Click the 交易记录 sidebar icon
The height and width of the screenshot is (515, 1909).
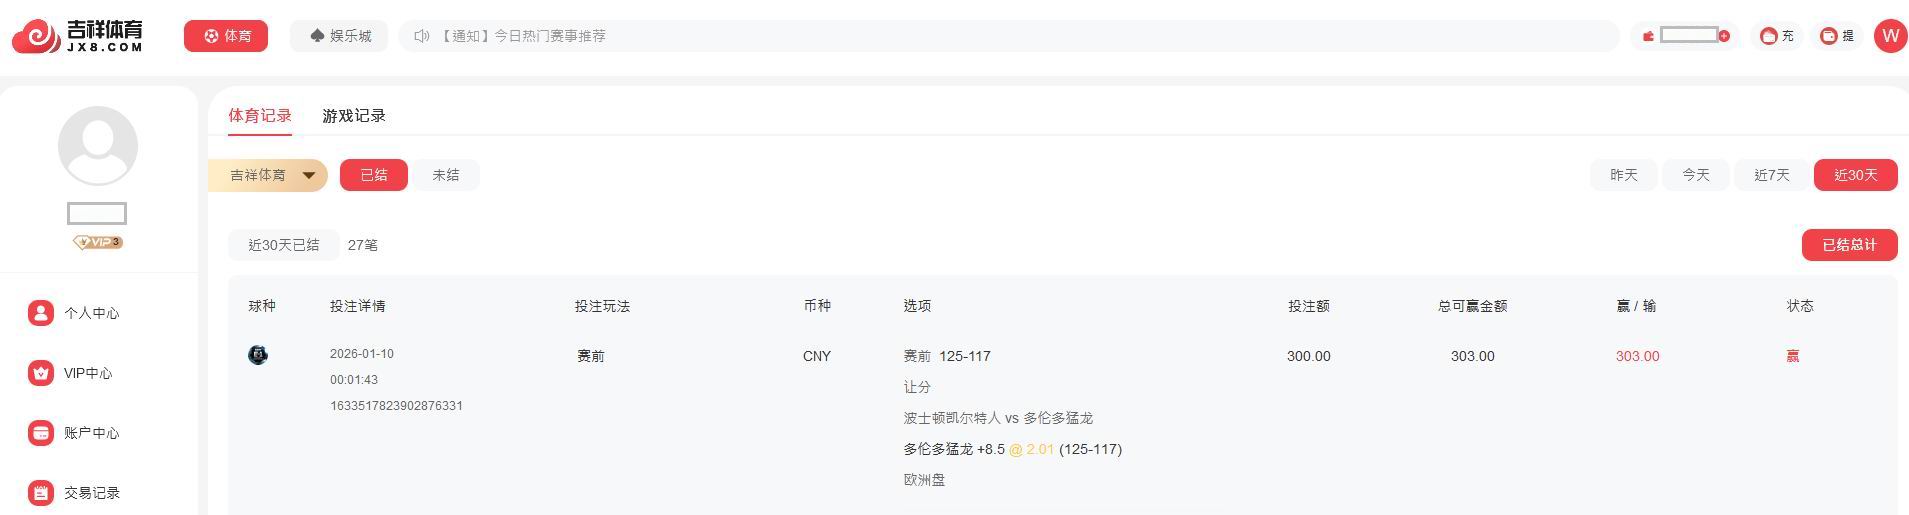pyautogui.click(x=40, y=493)
